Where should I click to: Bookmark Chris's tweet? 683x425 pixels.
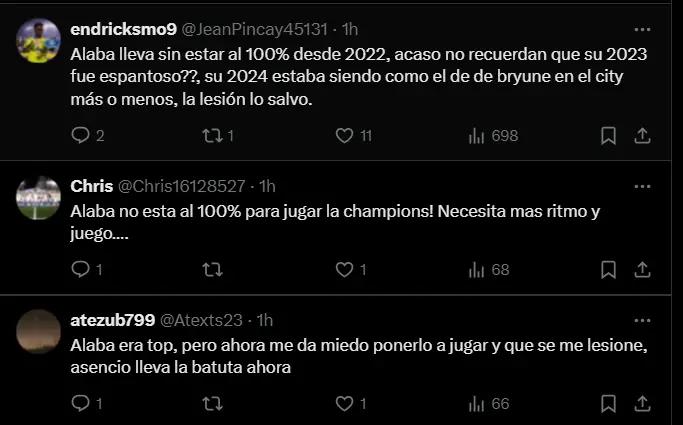[x=608, y=269]
